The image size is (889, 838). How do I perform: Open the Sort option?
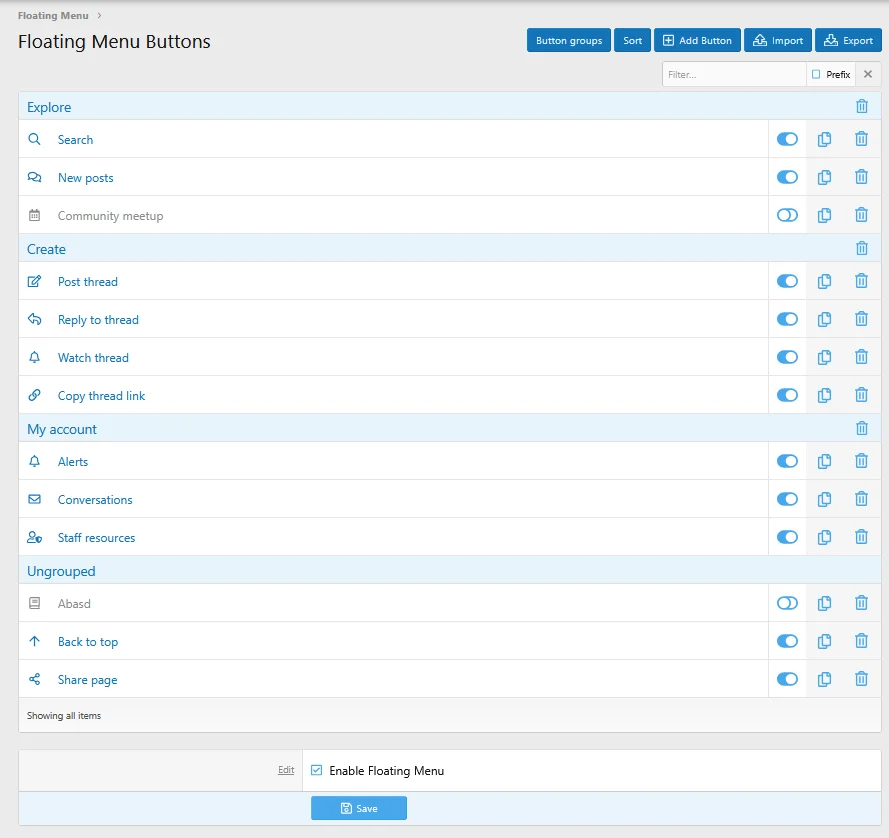(632, 40)
